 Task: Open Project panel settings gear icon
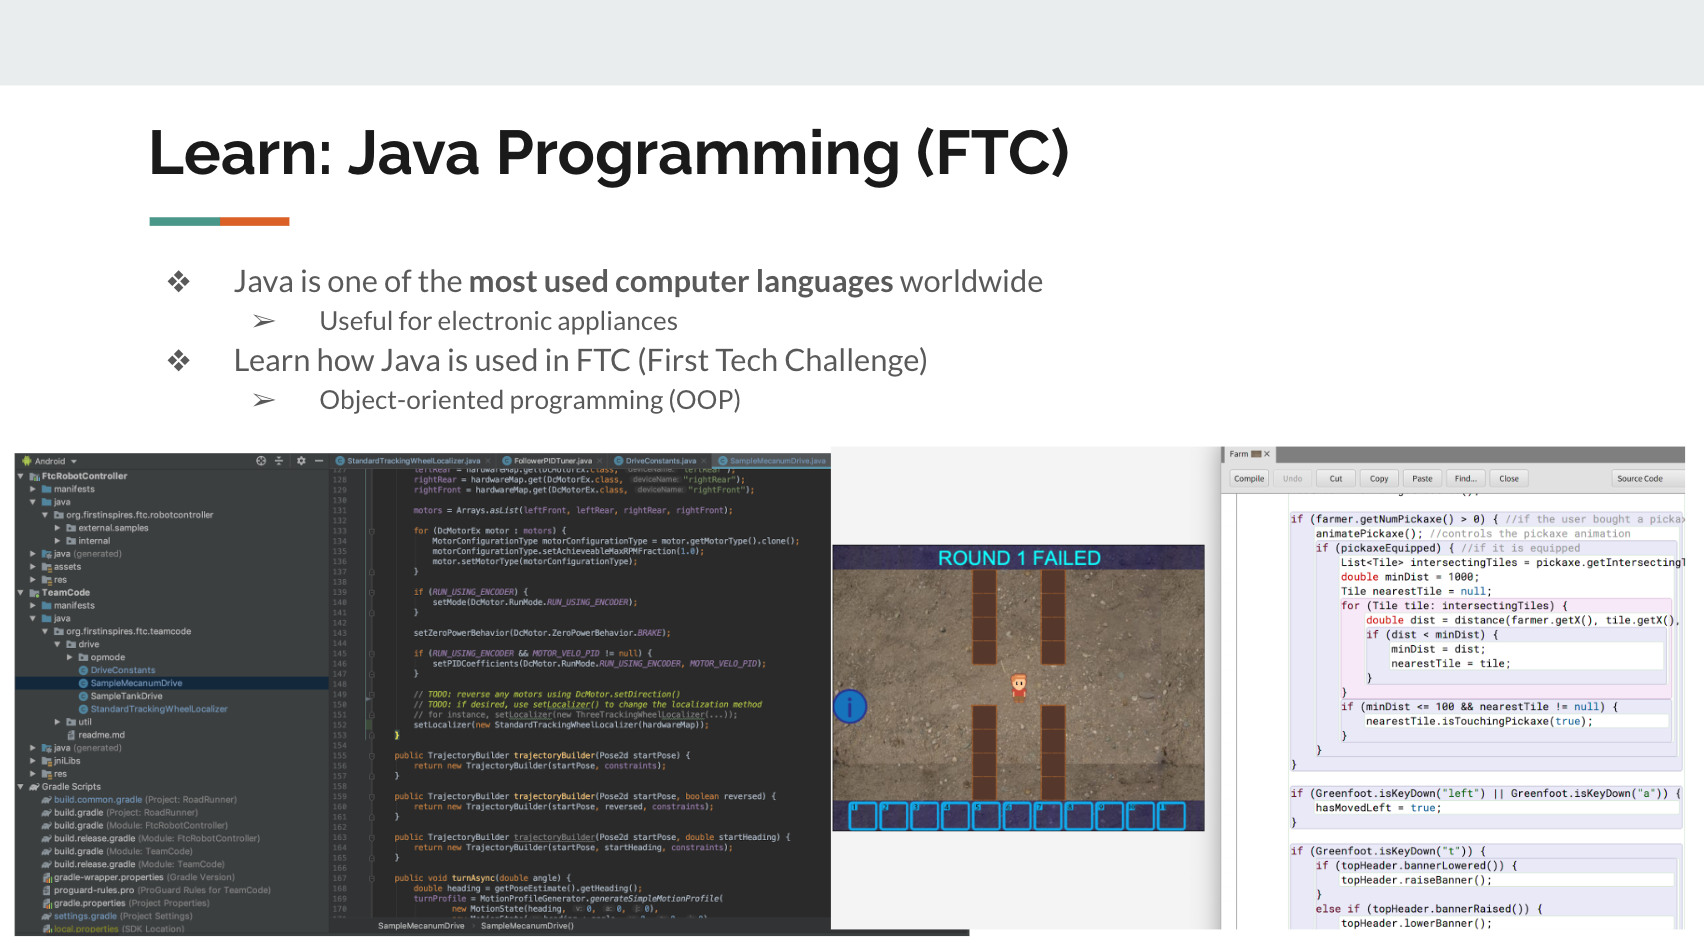pos(301,461)
